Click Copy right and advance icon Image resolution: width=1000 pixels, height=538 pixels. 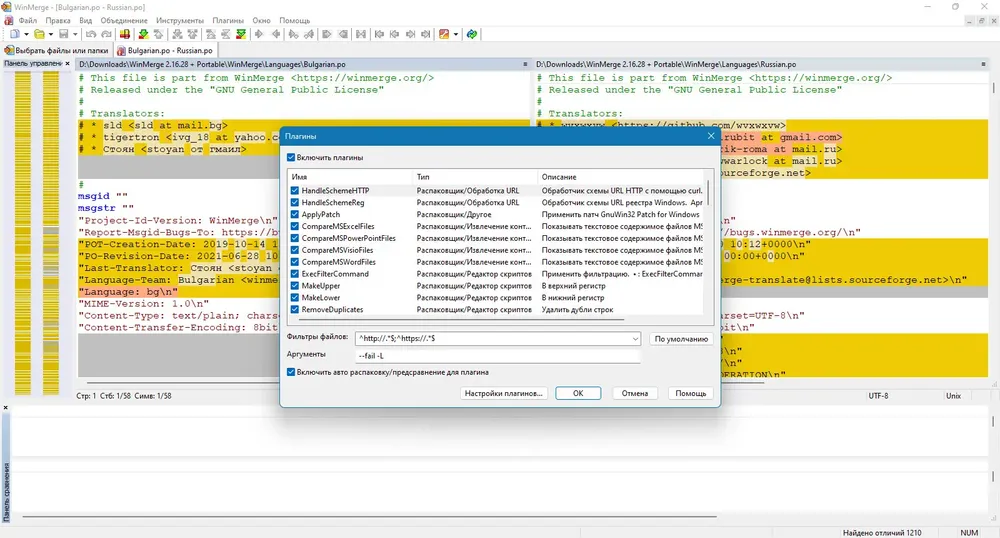click(293, 34)
